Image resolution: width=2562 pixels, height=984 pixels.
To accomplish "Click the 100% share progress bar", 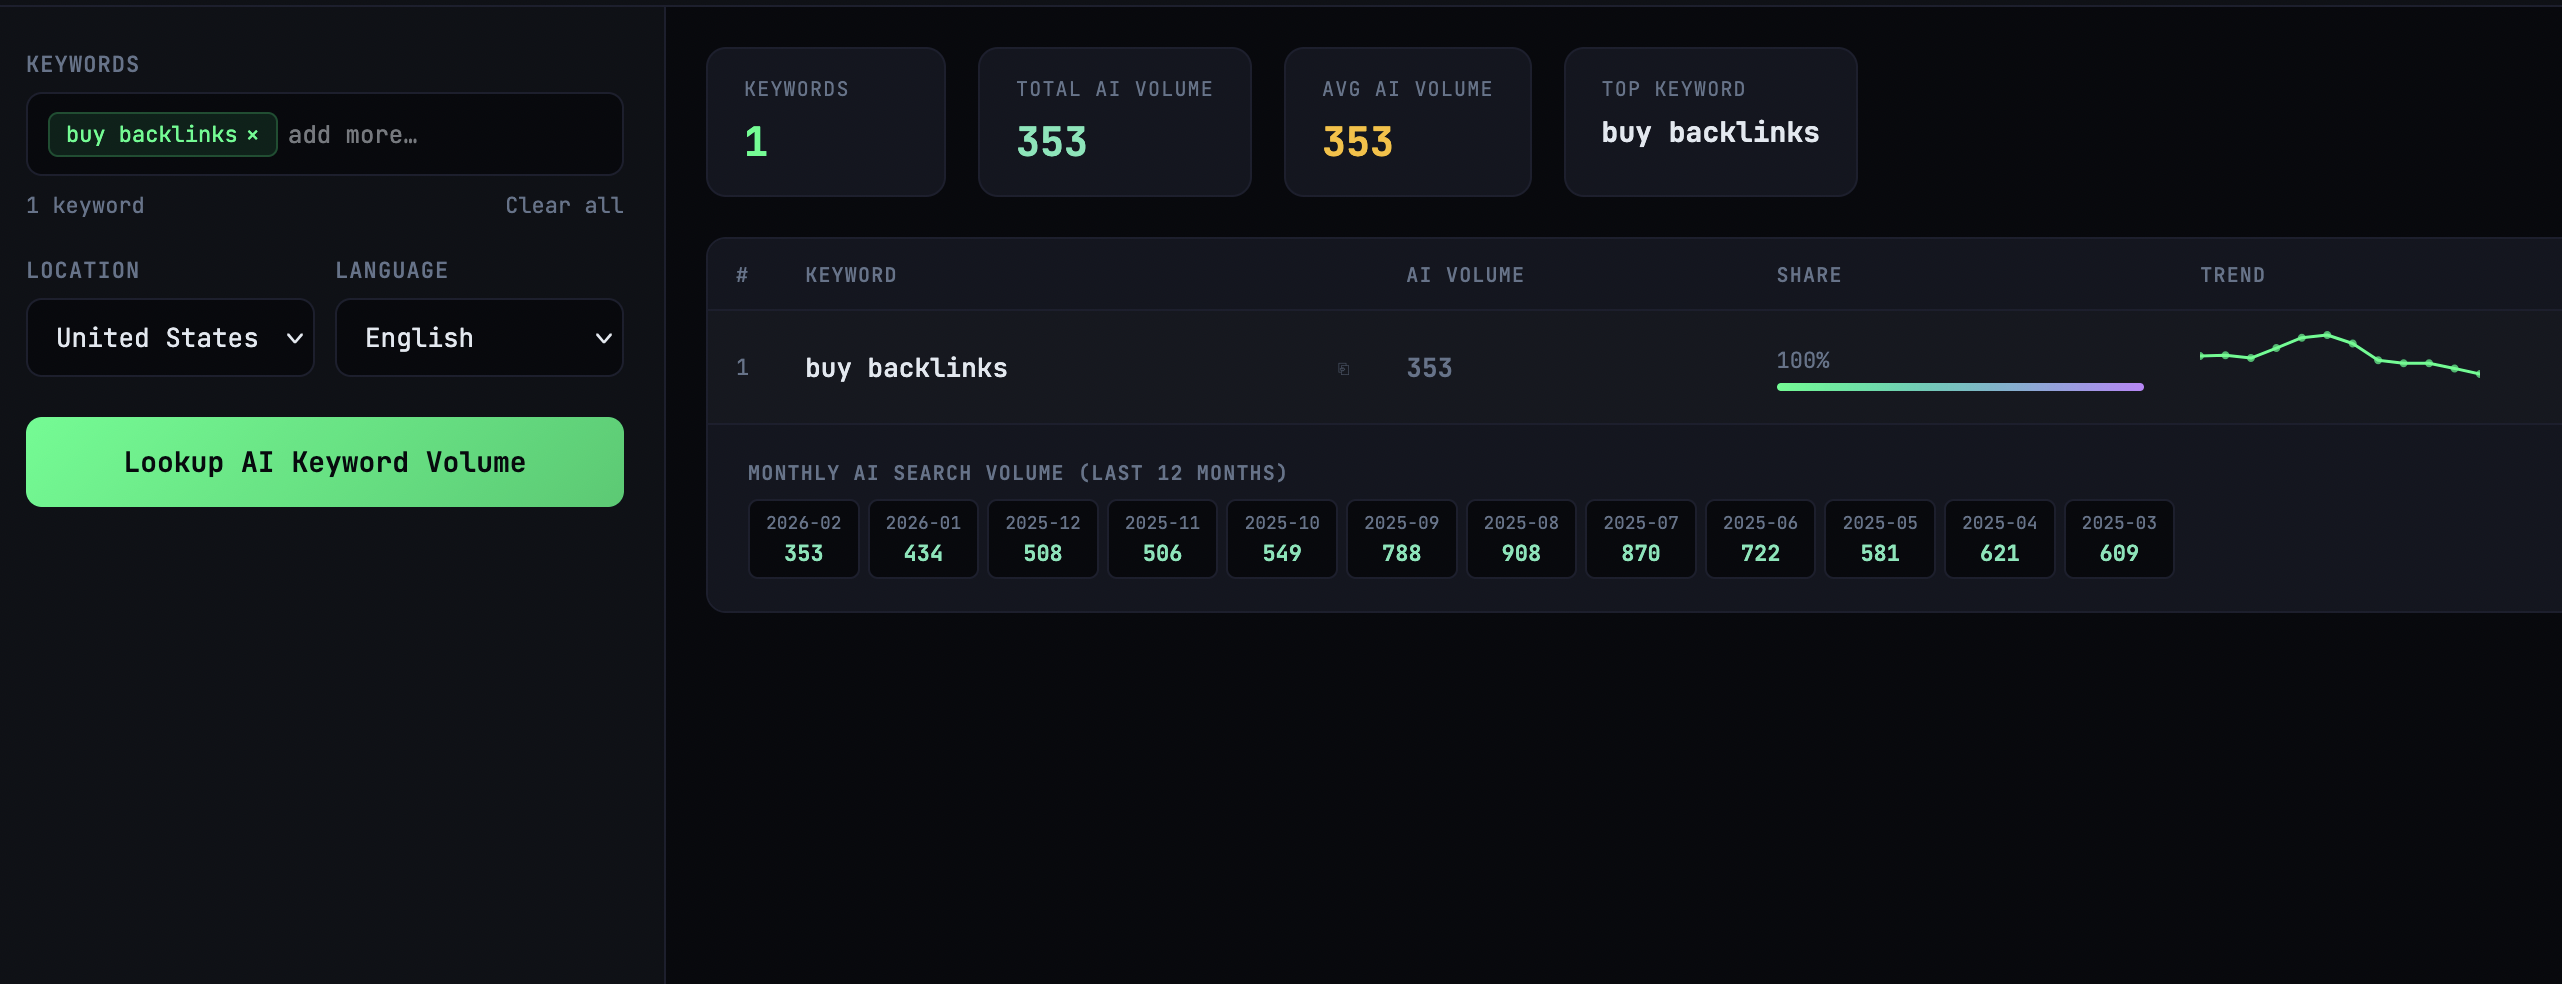I will 1959,386.
